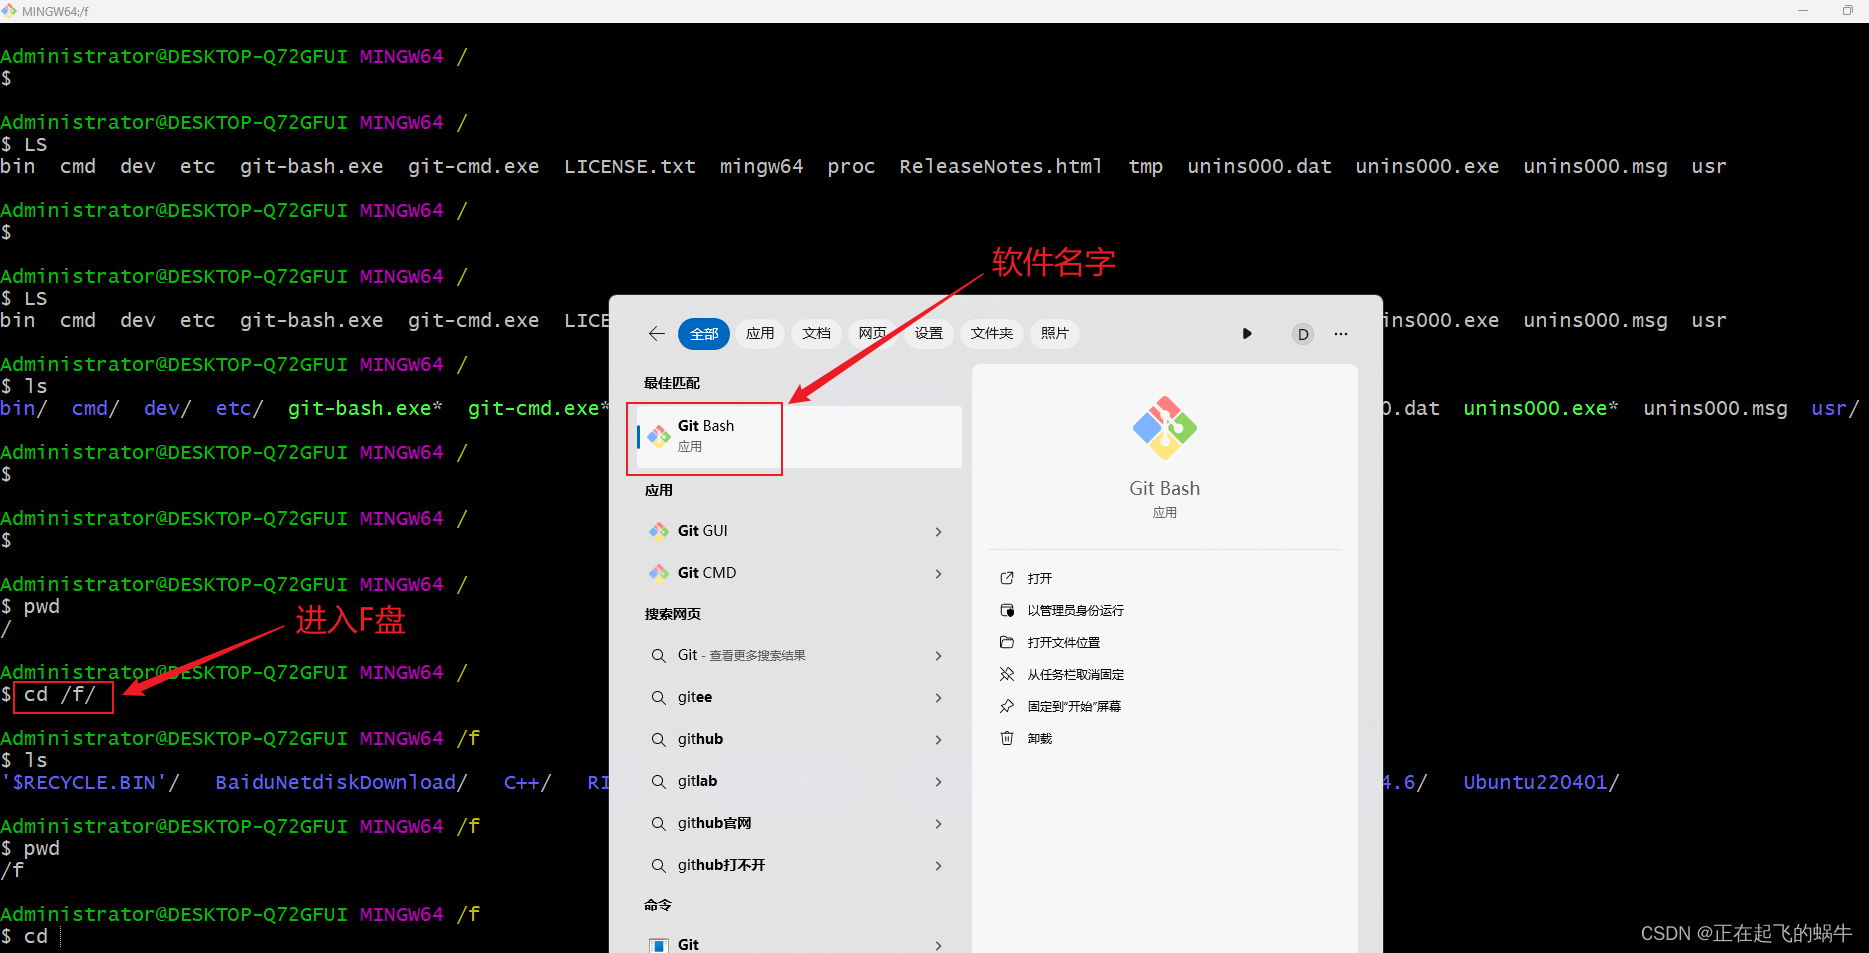Click the pin to Start icon

coord(1007,707)
